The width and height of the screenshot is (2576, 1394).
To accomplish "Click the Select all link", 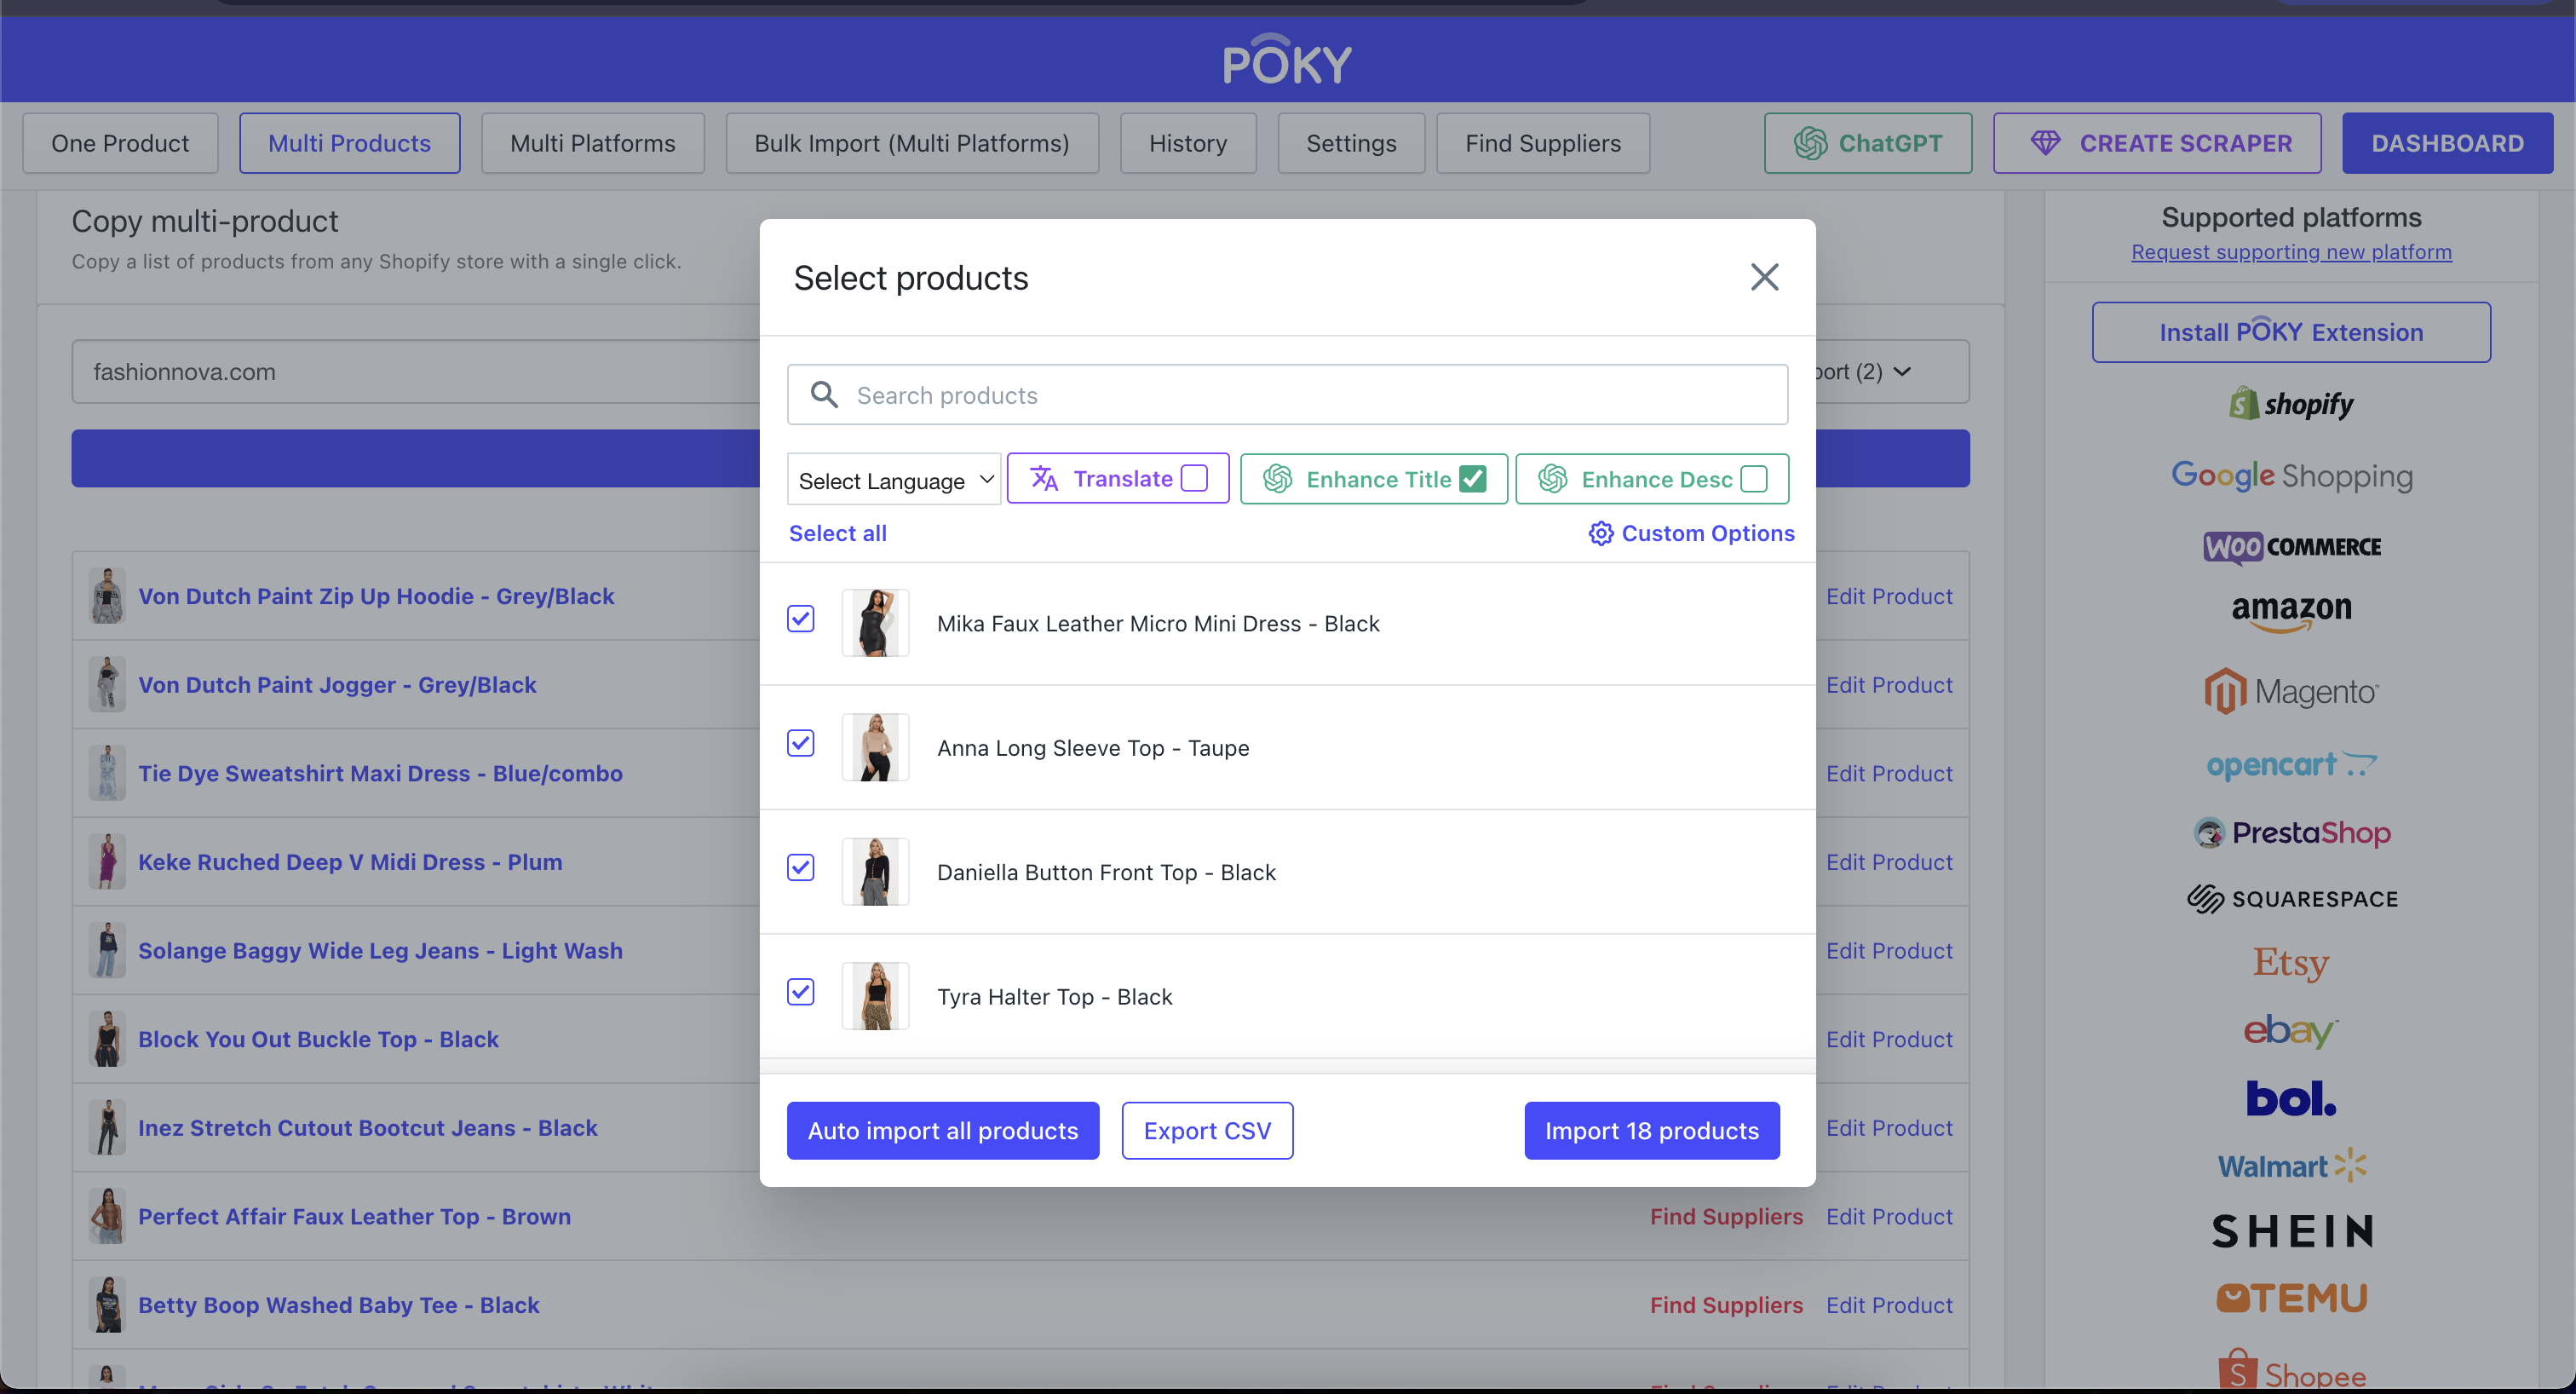I will (837, 533).
